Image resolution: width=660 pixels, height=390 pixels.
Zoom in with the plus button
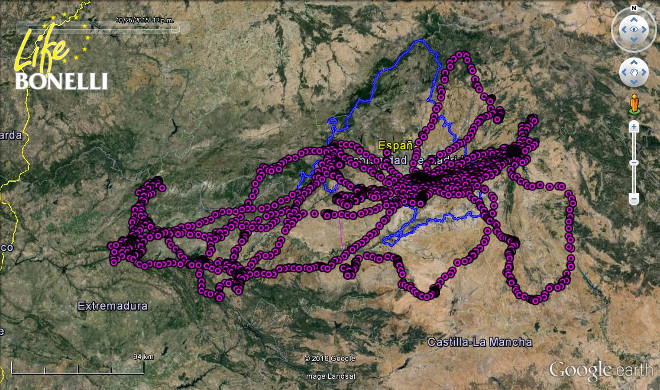click(x=634, y=127)
